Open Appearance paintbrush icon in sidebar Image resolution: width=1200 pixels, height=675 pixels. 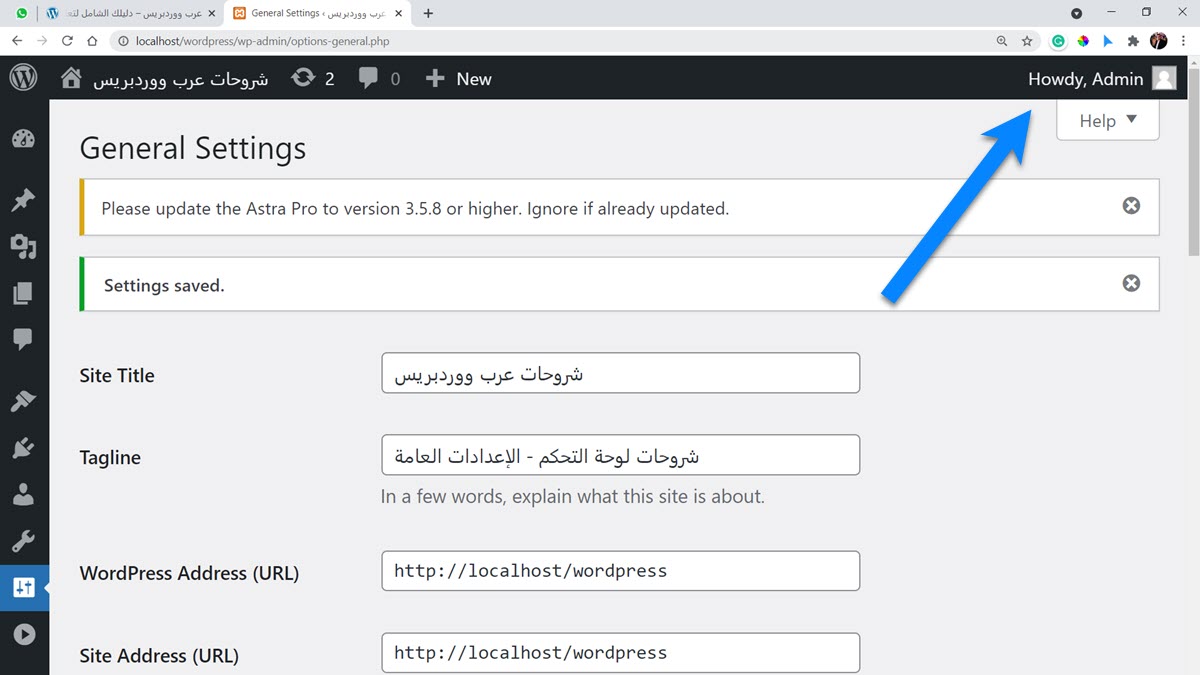(23, 401)
